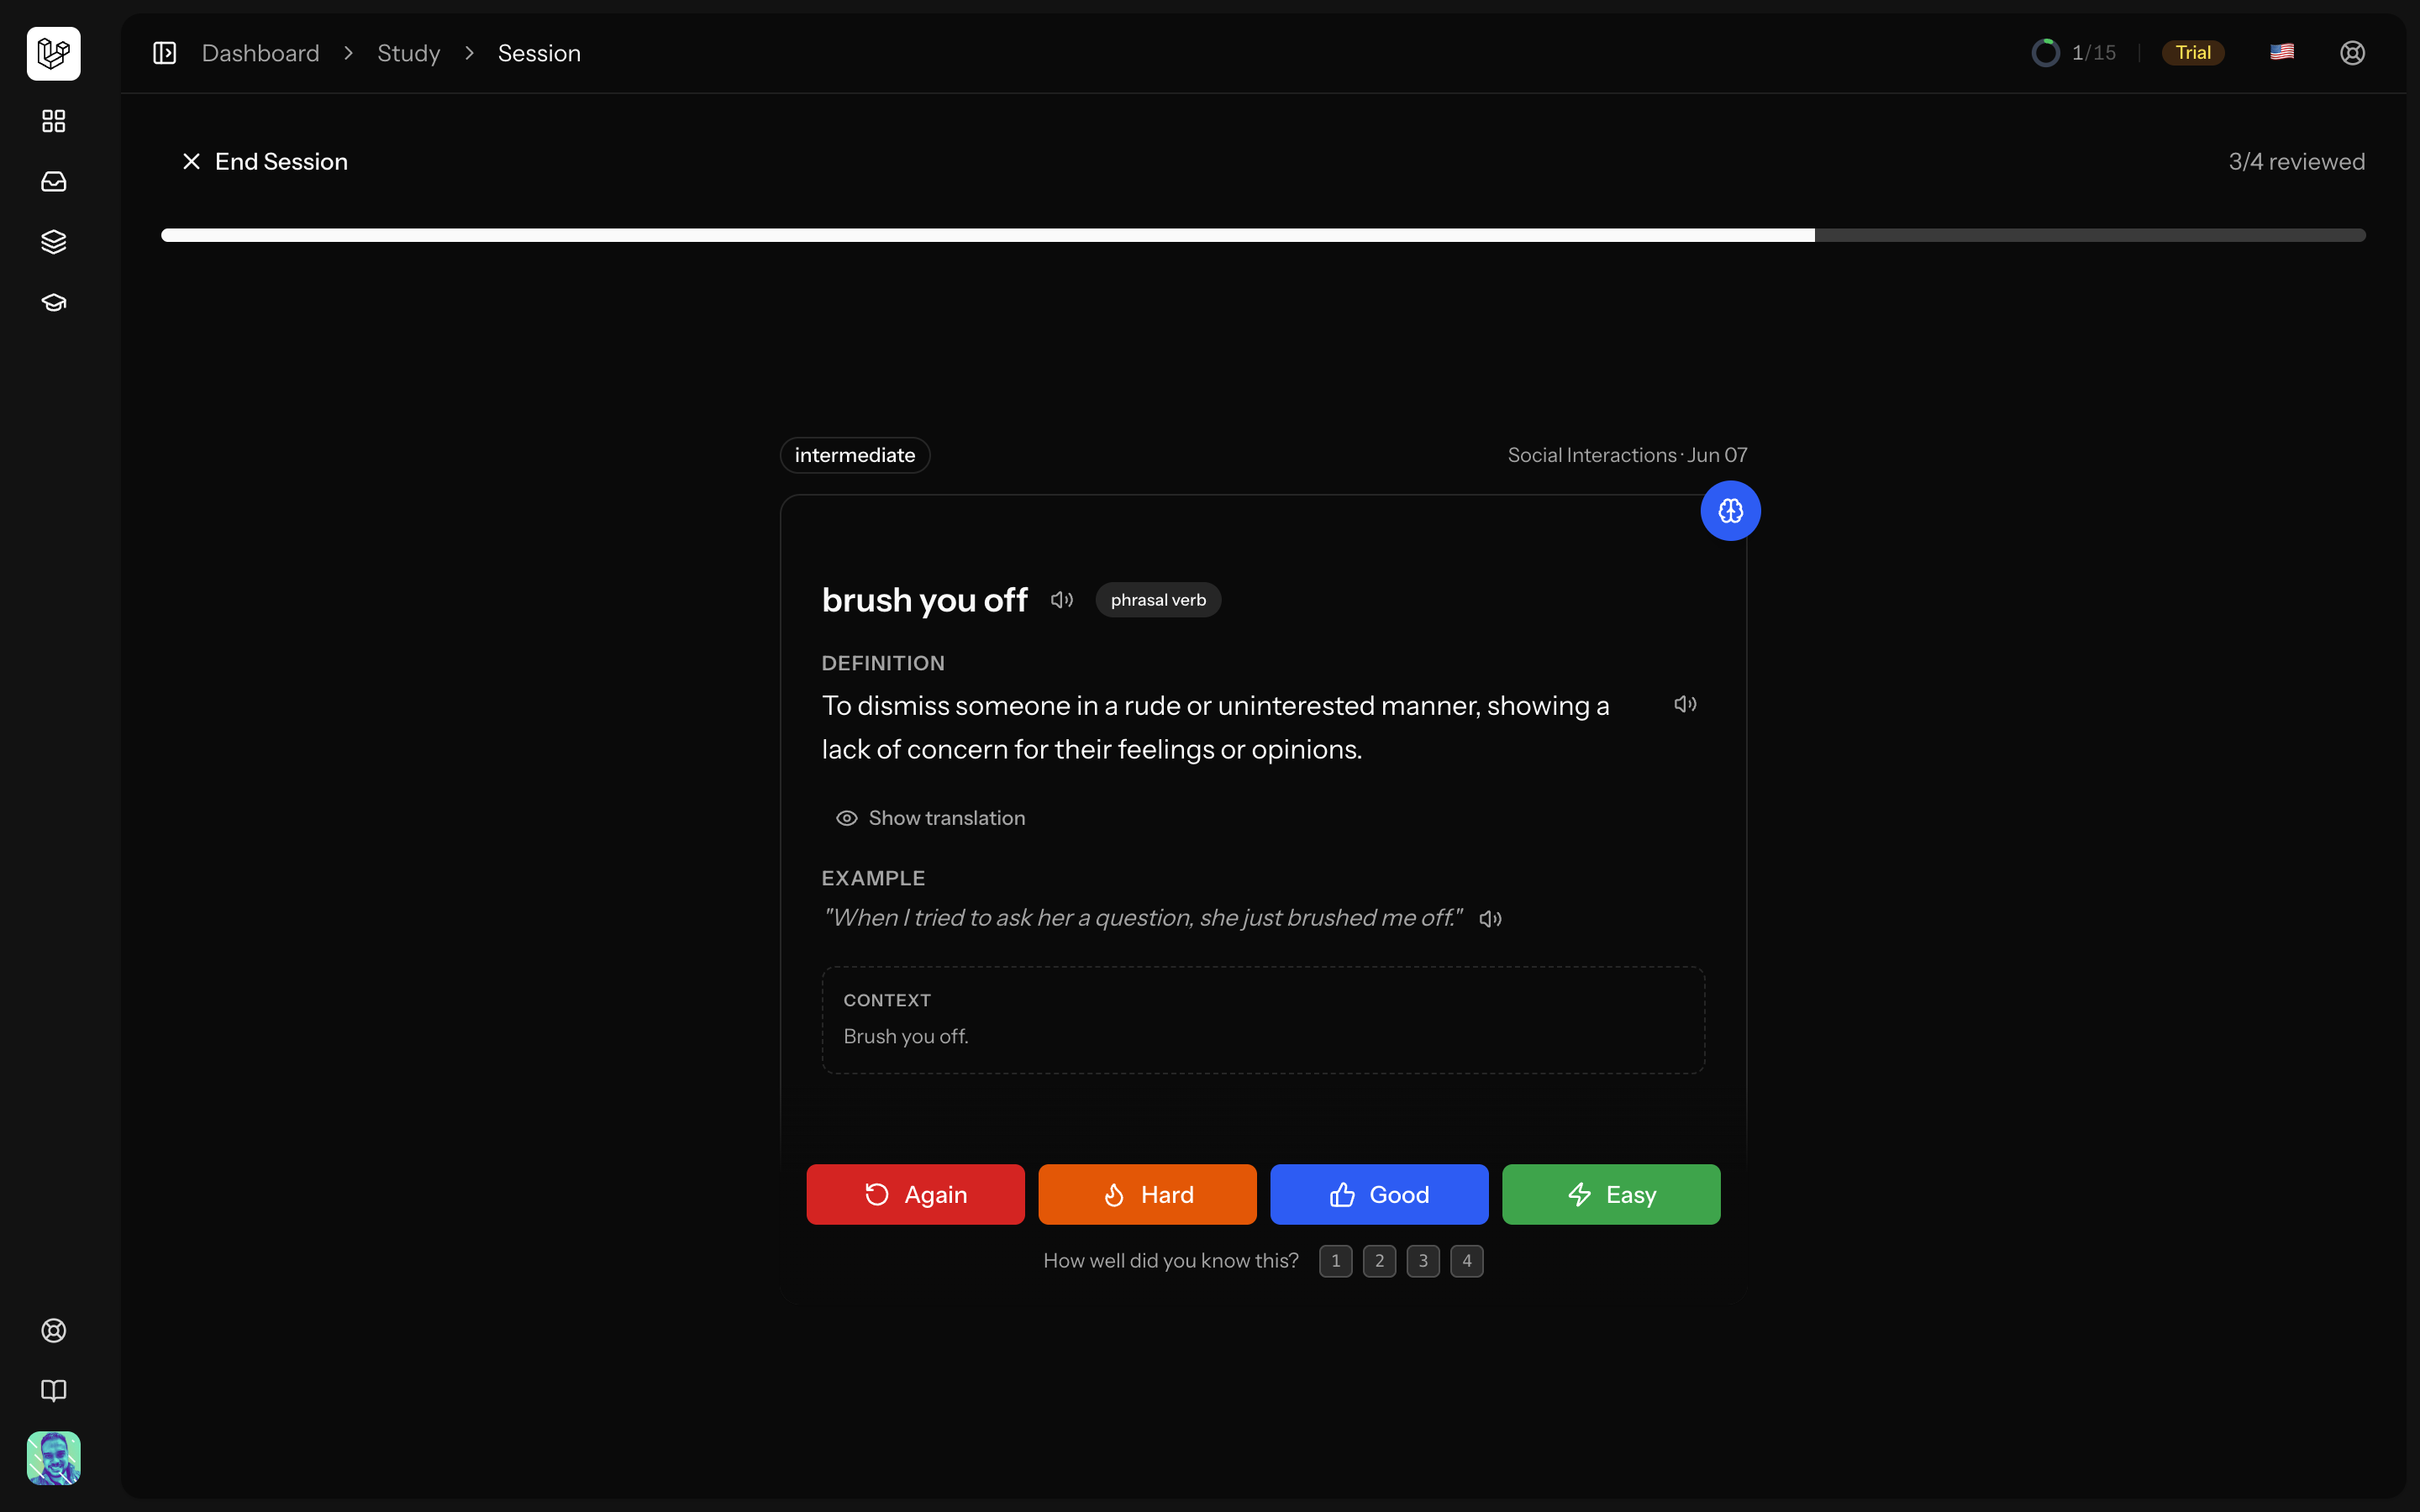Rate the card Good
This screenshot has height=1512, width=2420.
click(1379, 1194)
